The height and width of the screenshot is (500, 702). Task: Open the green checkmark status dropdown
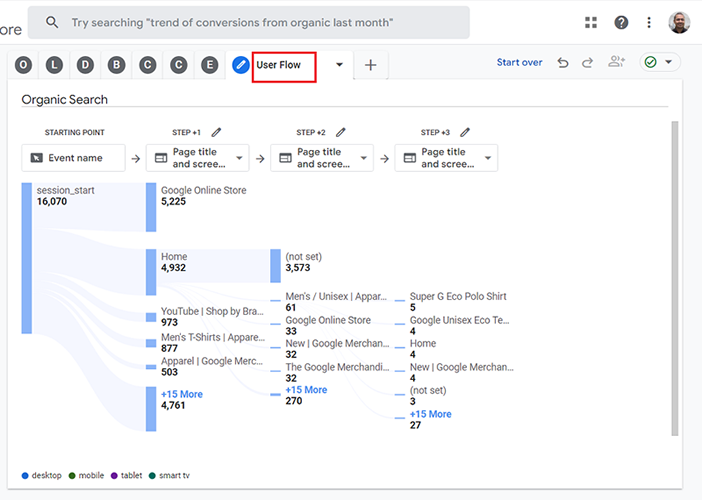point(659,62)
